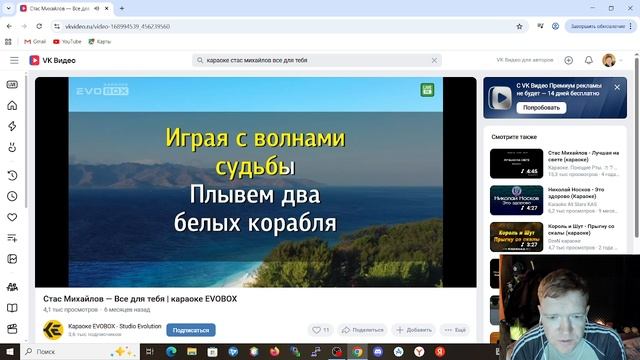Click the Подписаться button
Viewport: 640px width, 360px height.
[x=191, y=330]
